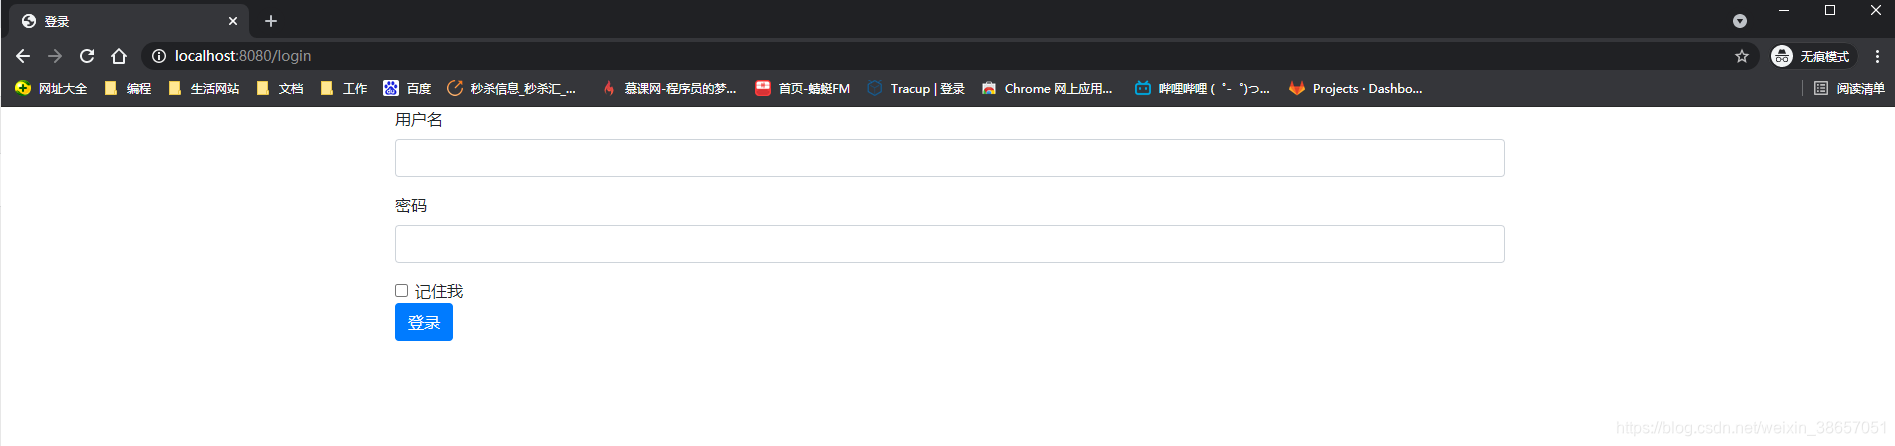Go to the browser home page
The height and width of the screenshot is (446, 1895).
[x=119, y=56]
